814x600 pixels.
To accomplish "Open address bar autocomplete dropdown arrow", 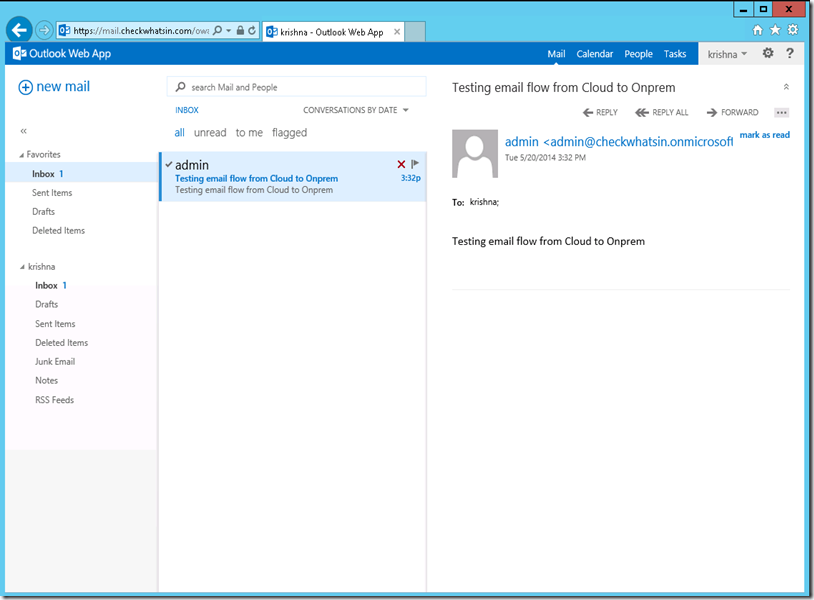I will (228, 31).
